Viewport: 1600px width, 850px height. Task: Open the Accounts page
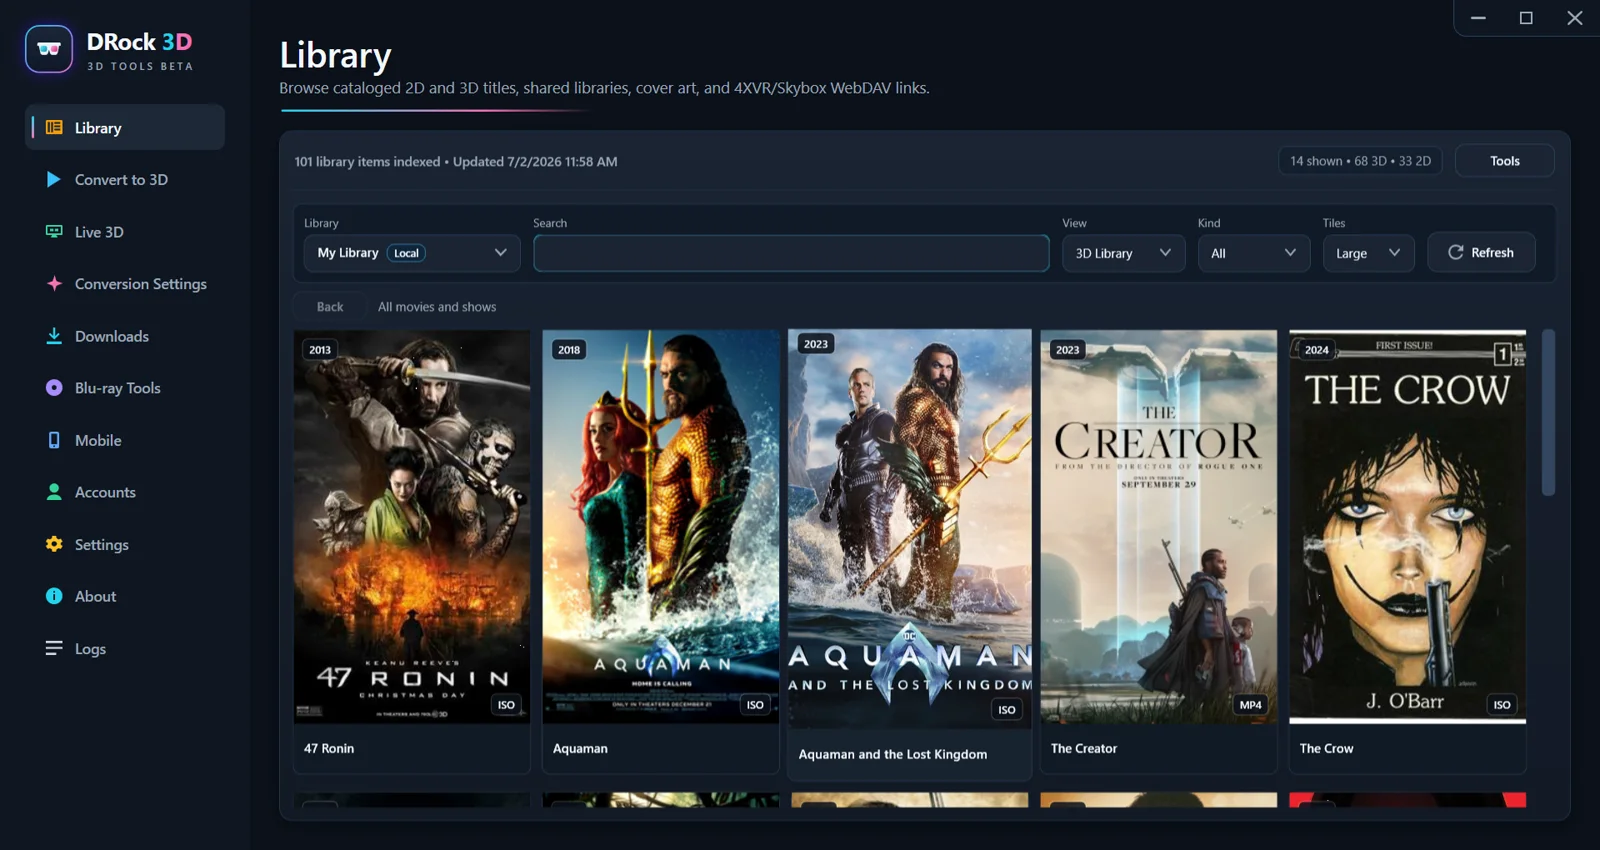(125, 492)
